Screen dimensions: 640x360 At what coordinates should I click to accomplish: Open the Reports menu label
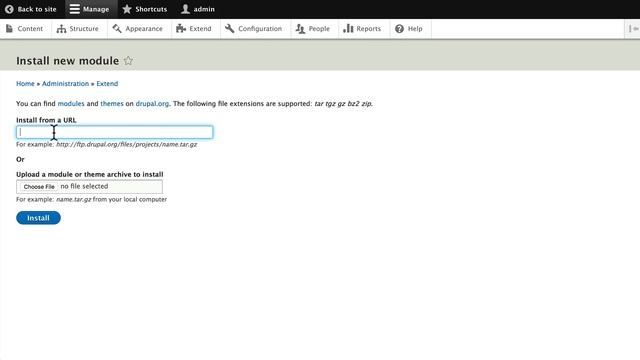(x=369, y=29)
